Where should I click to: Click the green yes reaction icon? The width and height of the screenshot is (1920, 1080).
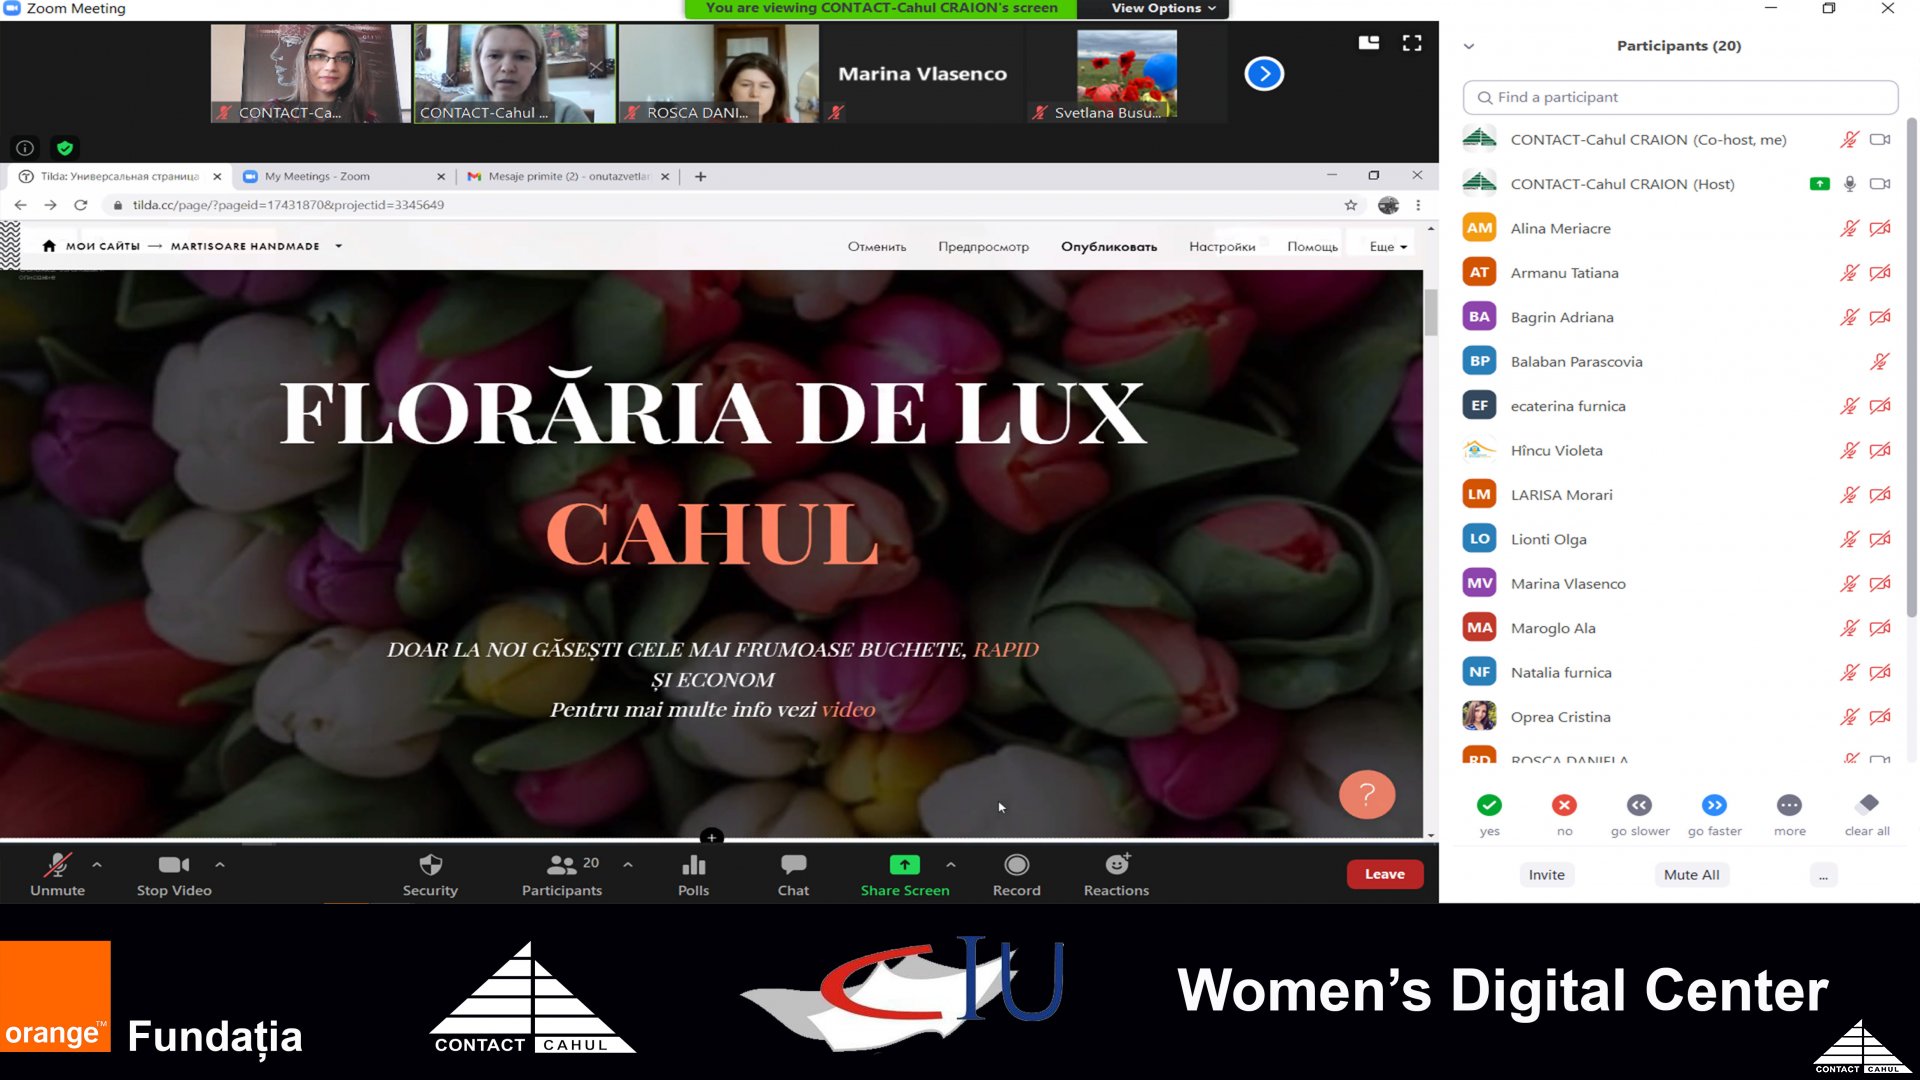coord(1489,805)
